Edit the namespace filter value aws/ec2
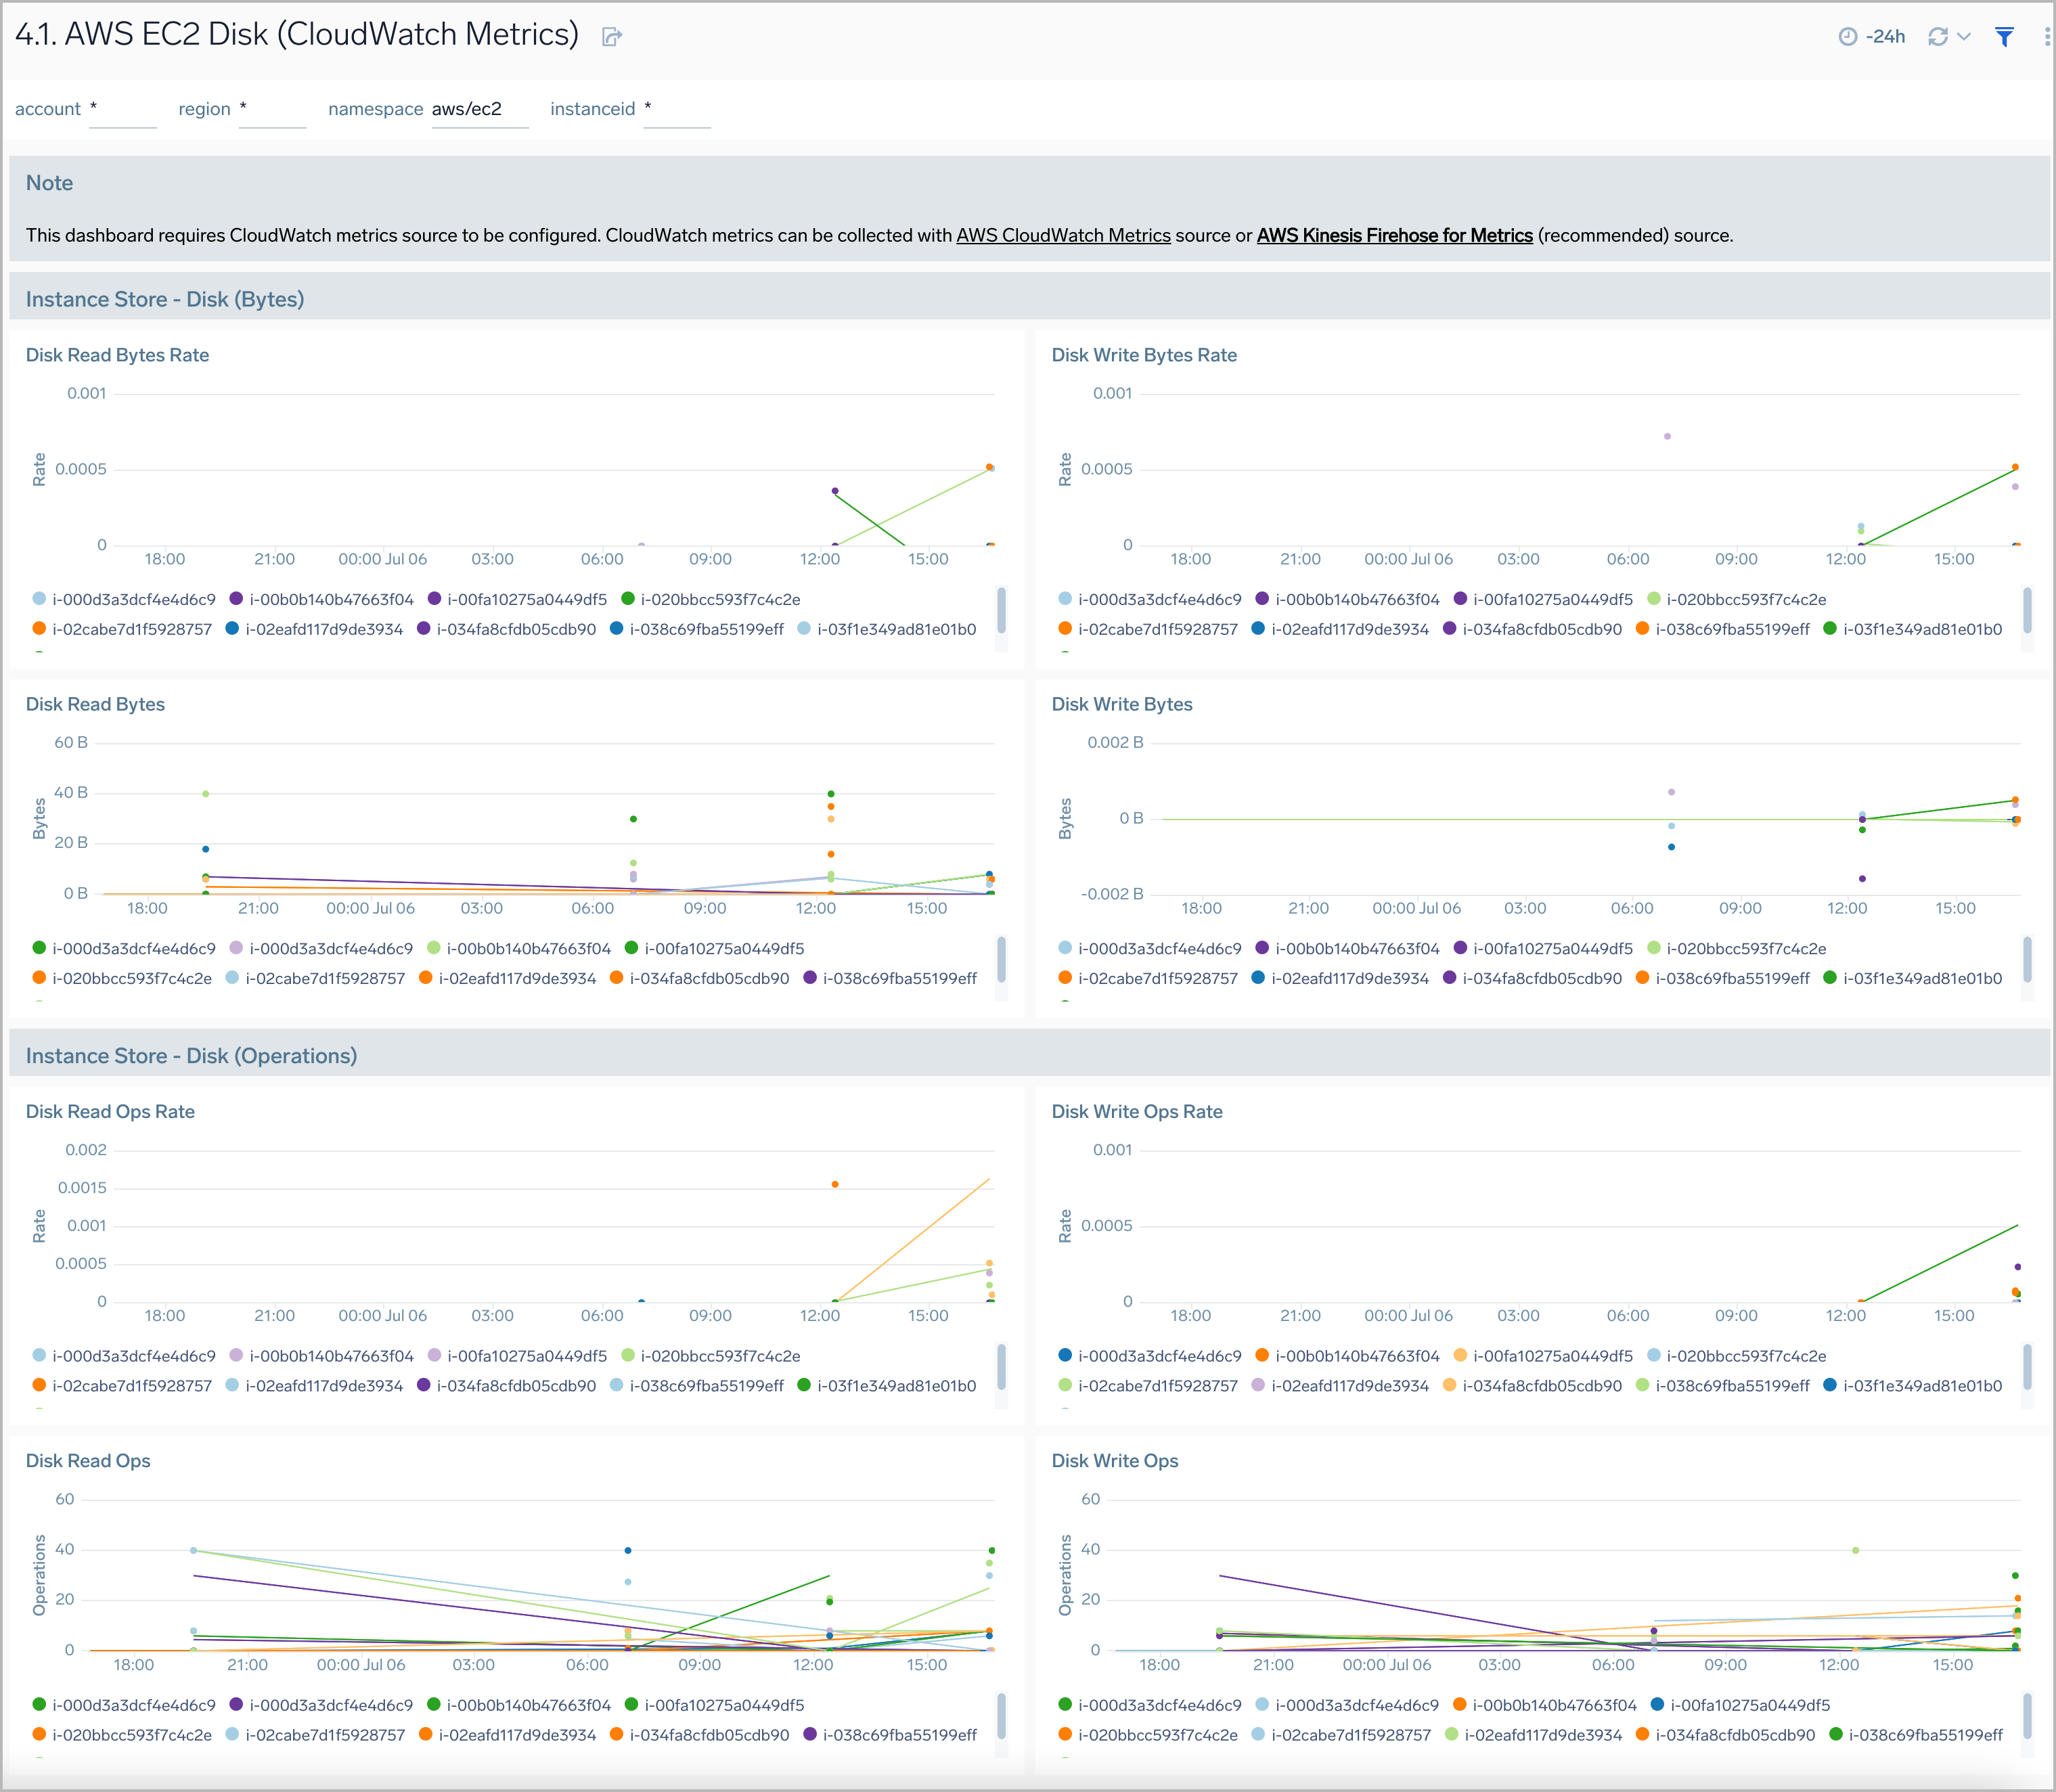Viewport: 2056px width, 1792px height. pyautogui.click(x=479, y=109)
